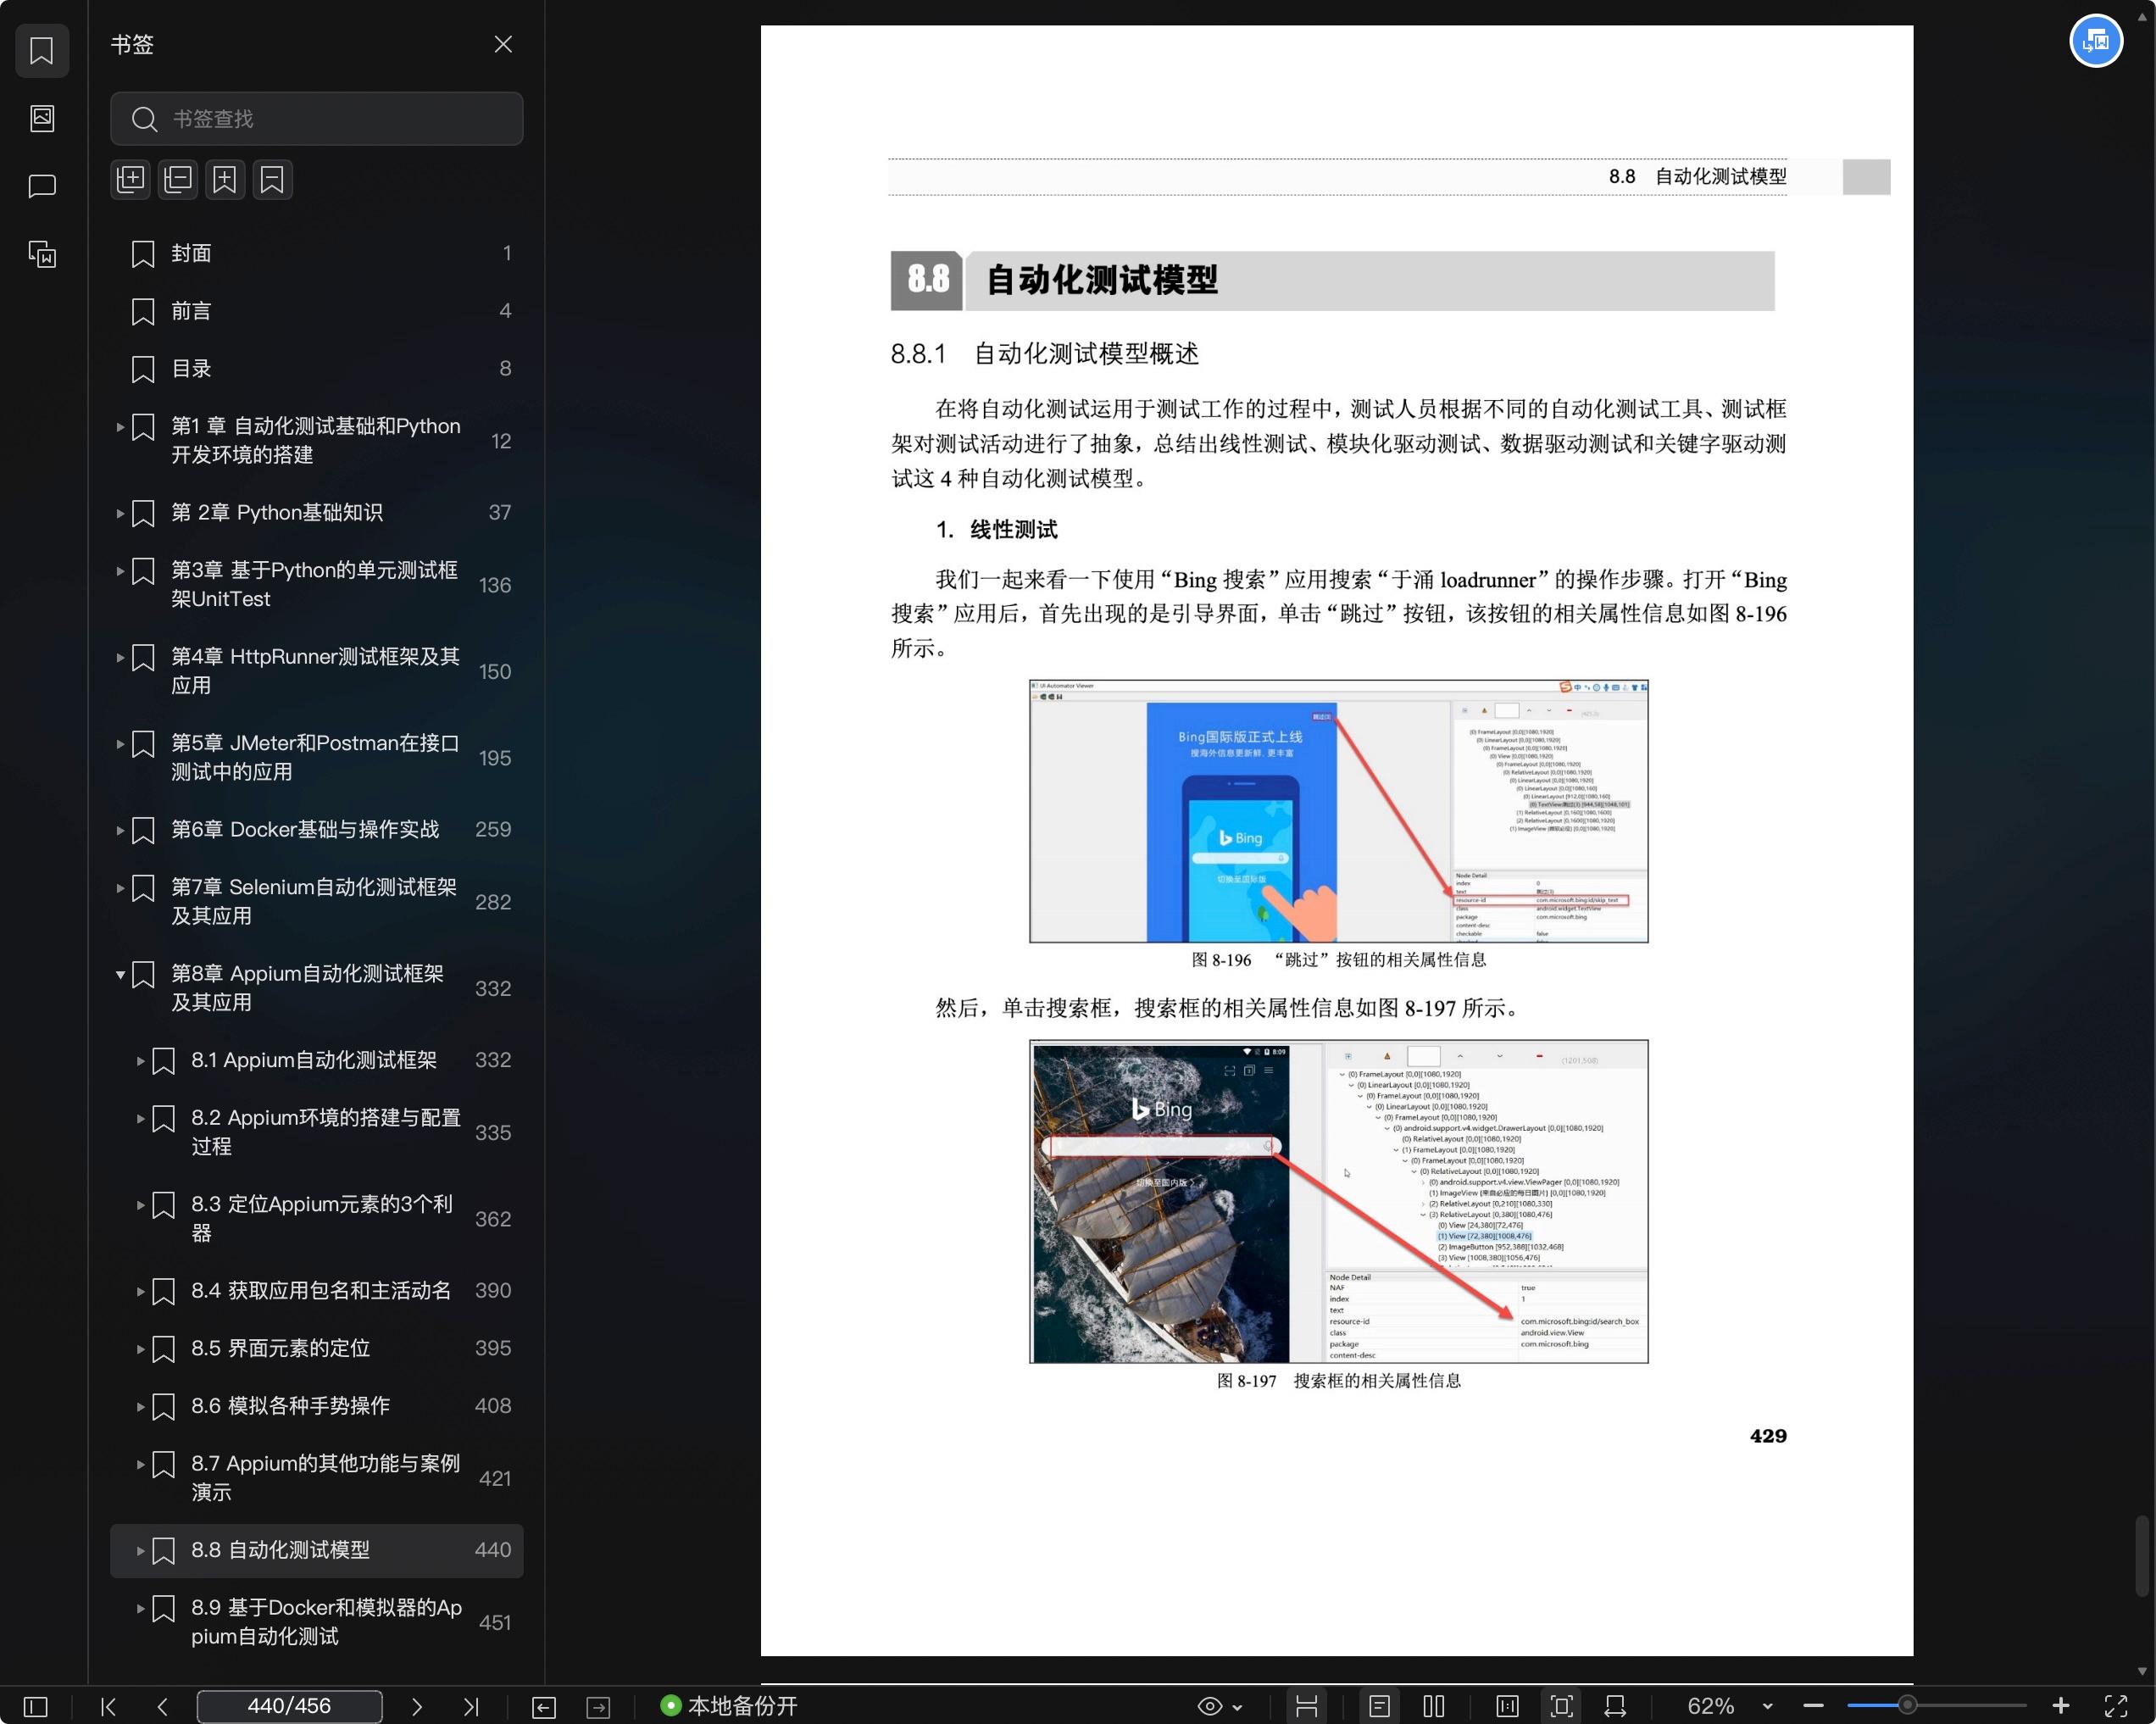Image resolution: width=2156 pixels, height=1724 pixels.
Task: Expand 第1章 自动化测试基础 bookmark
Action: tap(120, 427)
